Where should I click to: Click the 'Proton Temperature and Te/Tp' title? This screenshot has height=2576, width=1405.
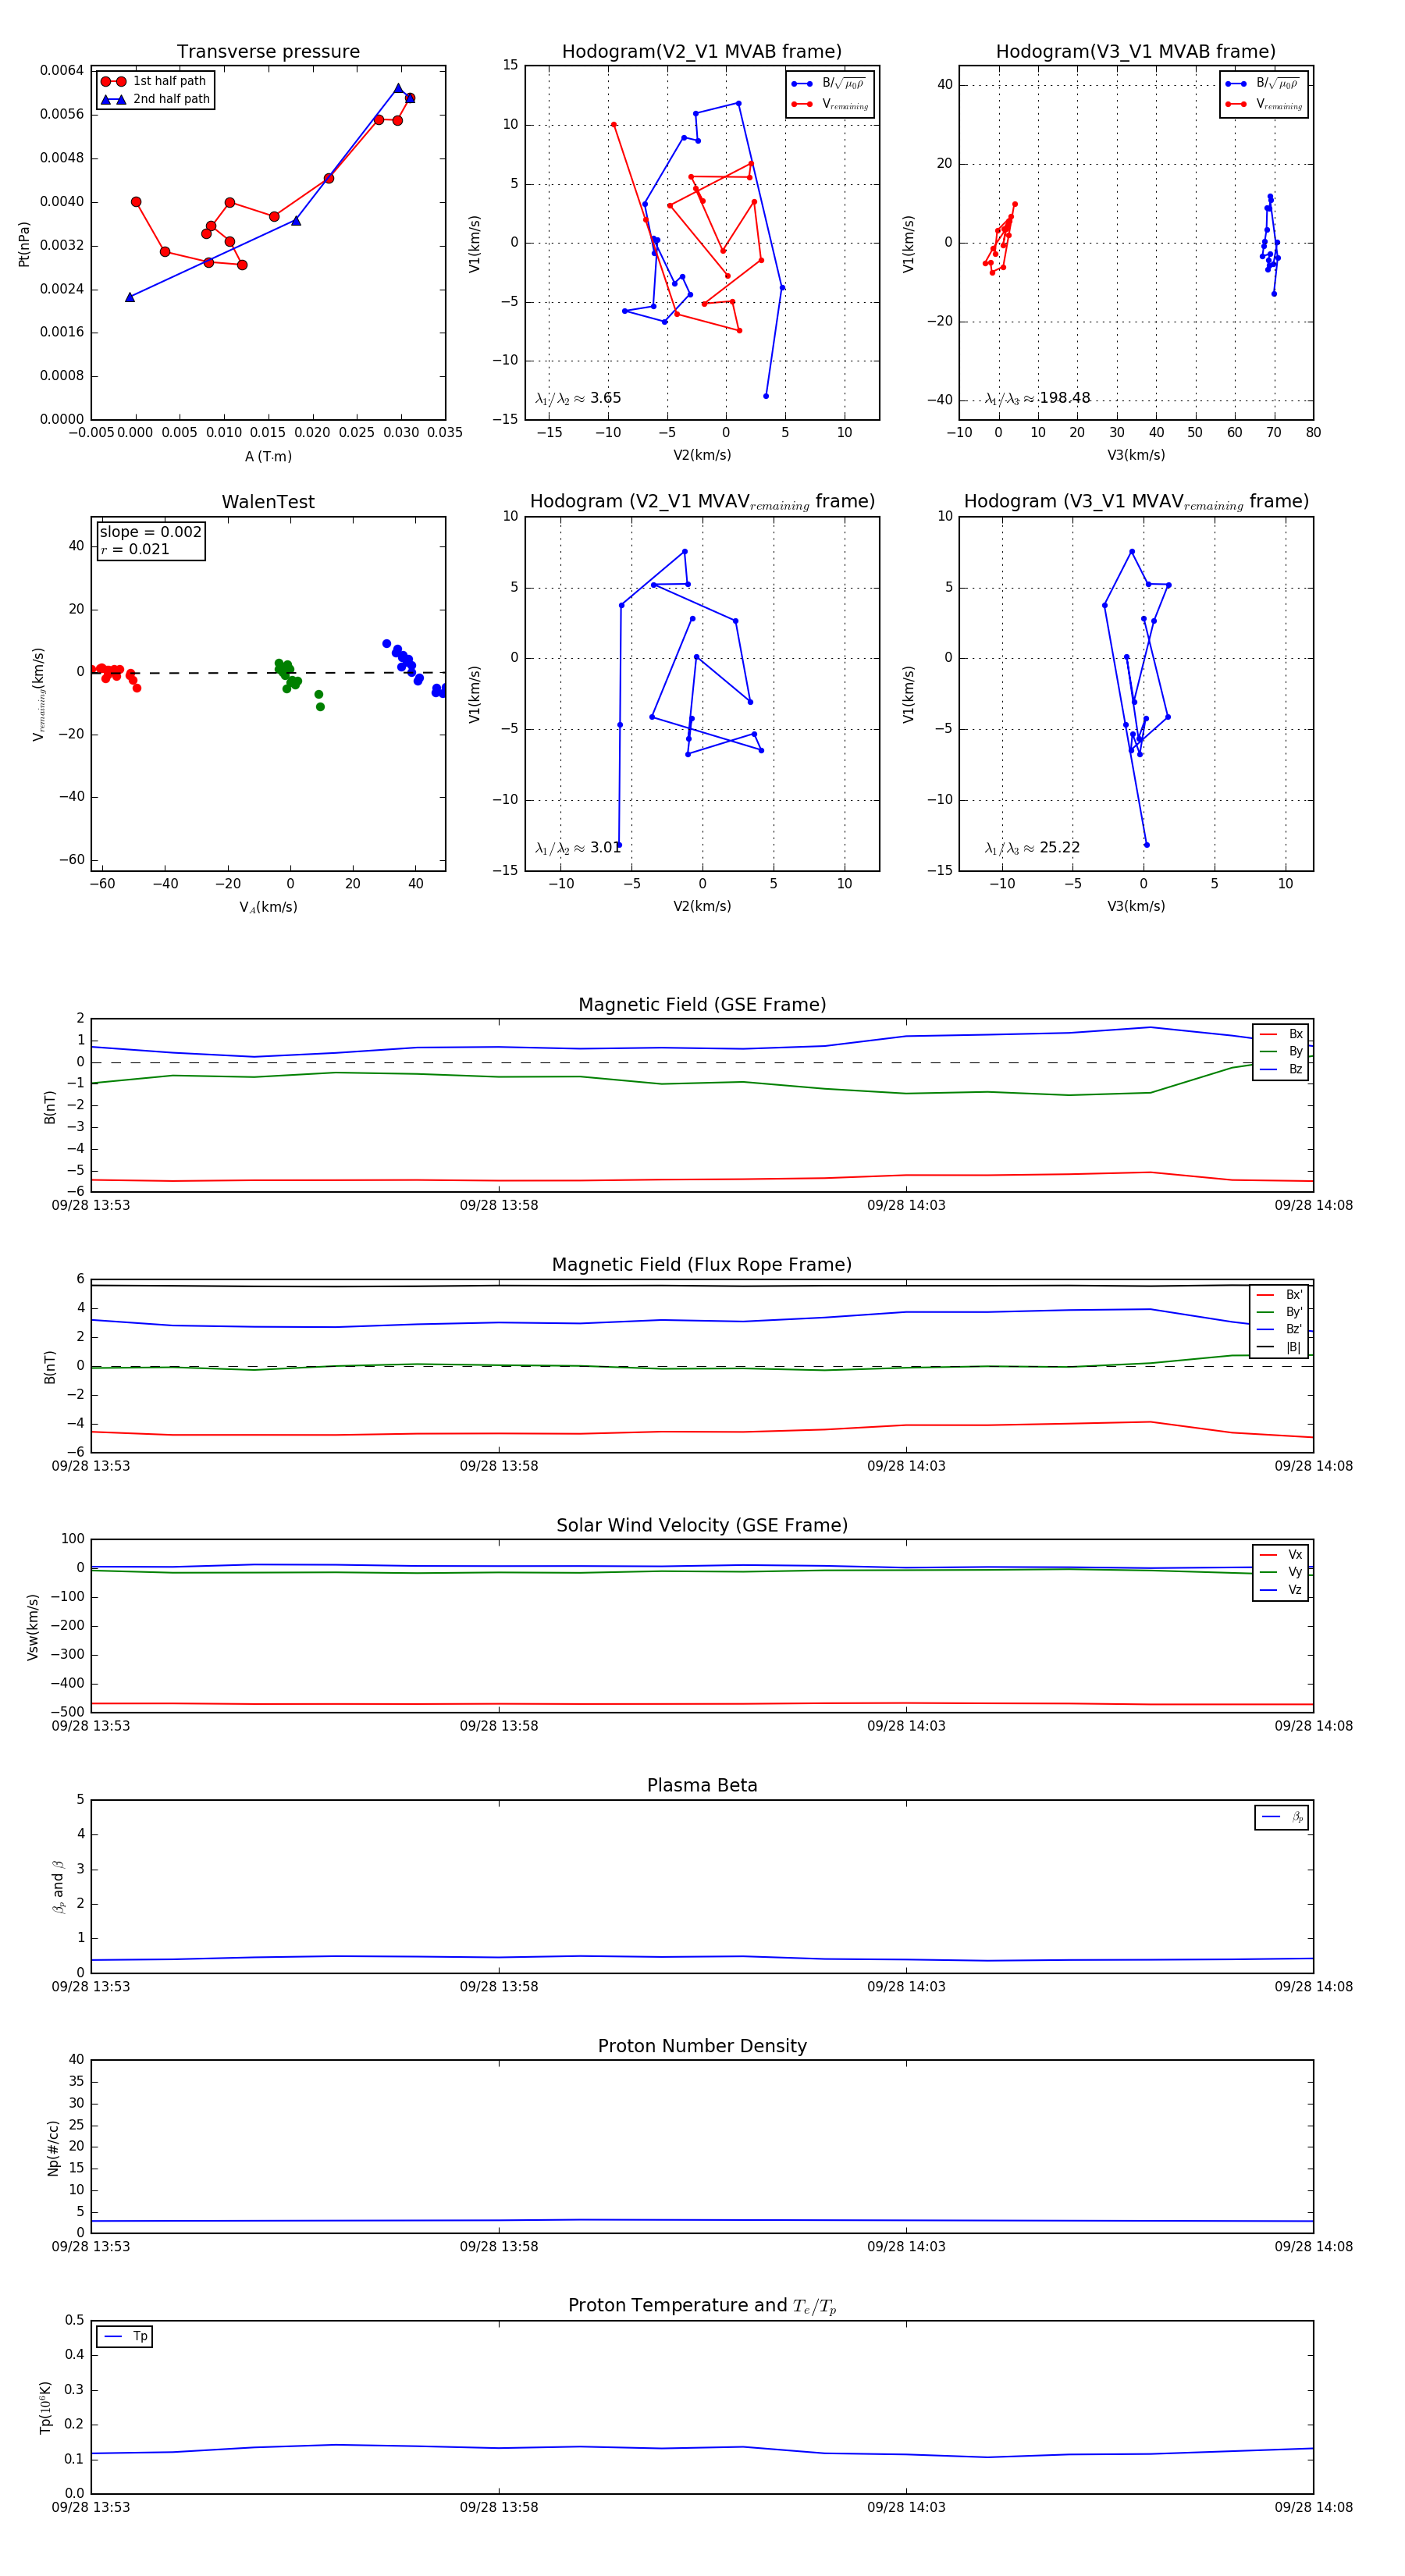(x=702, y=2305)
